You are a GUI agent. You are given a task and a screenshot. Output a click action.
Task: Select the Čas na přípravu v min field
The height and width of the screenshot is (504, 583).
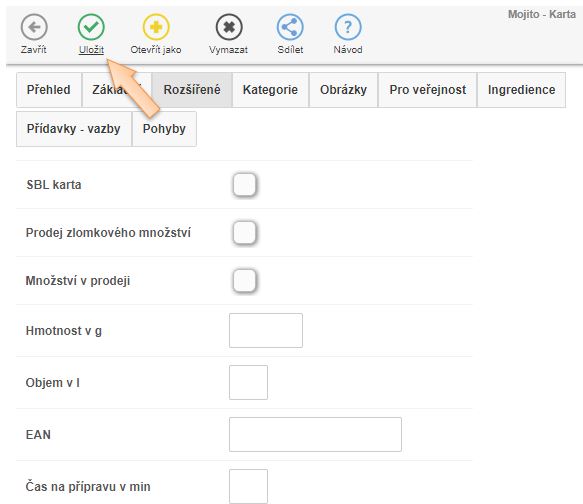coord(248,487)
